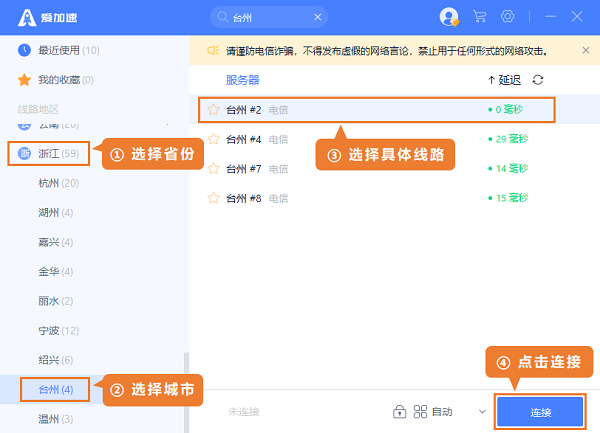Click the search magnifier icon
600x433 pixels.
(219, 17)
